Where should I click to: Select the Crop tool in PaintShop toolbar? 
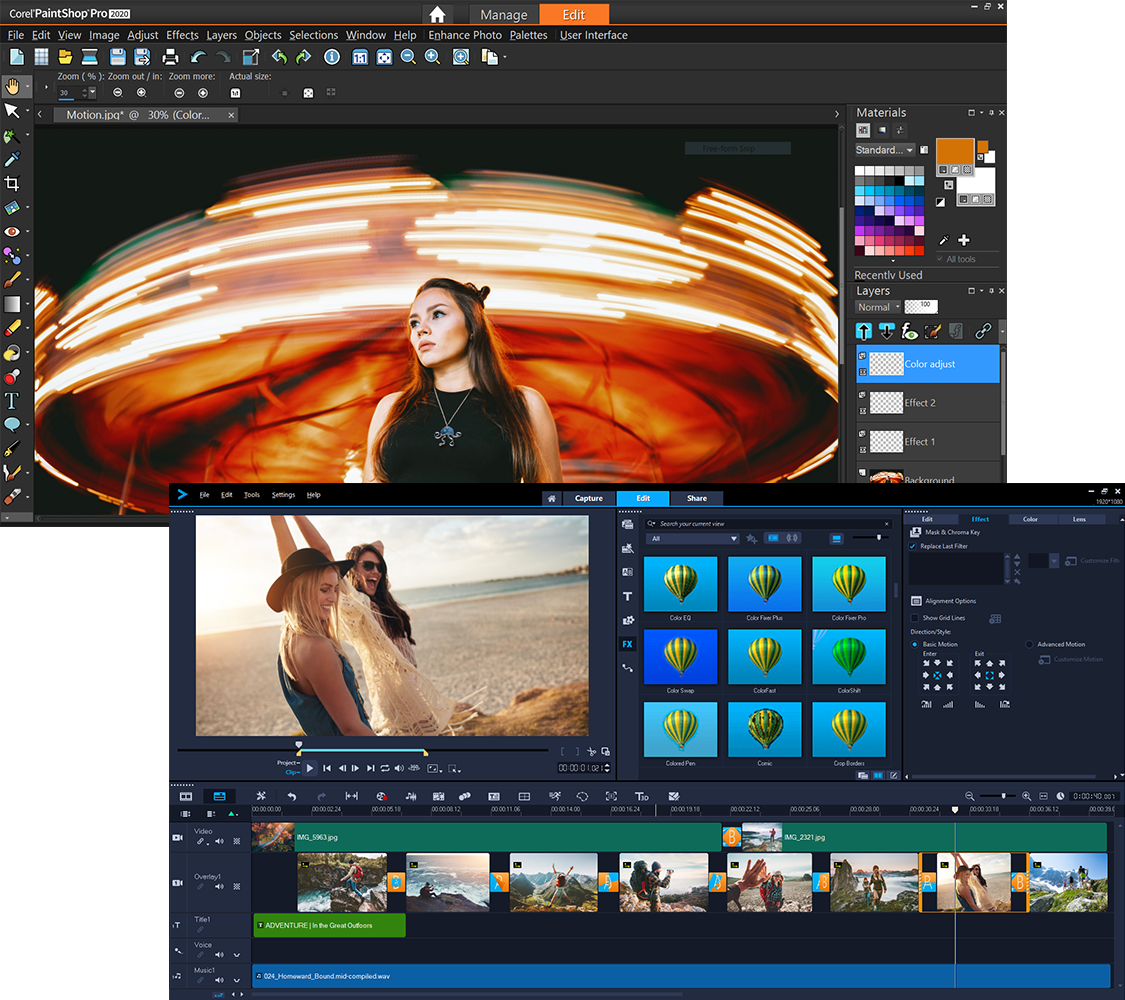point(12,183)
